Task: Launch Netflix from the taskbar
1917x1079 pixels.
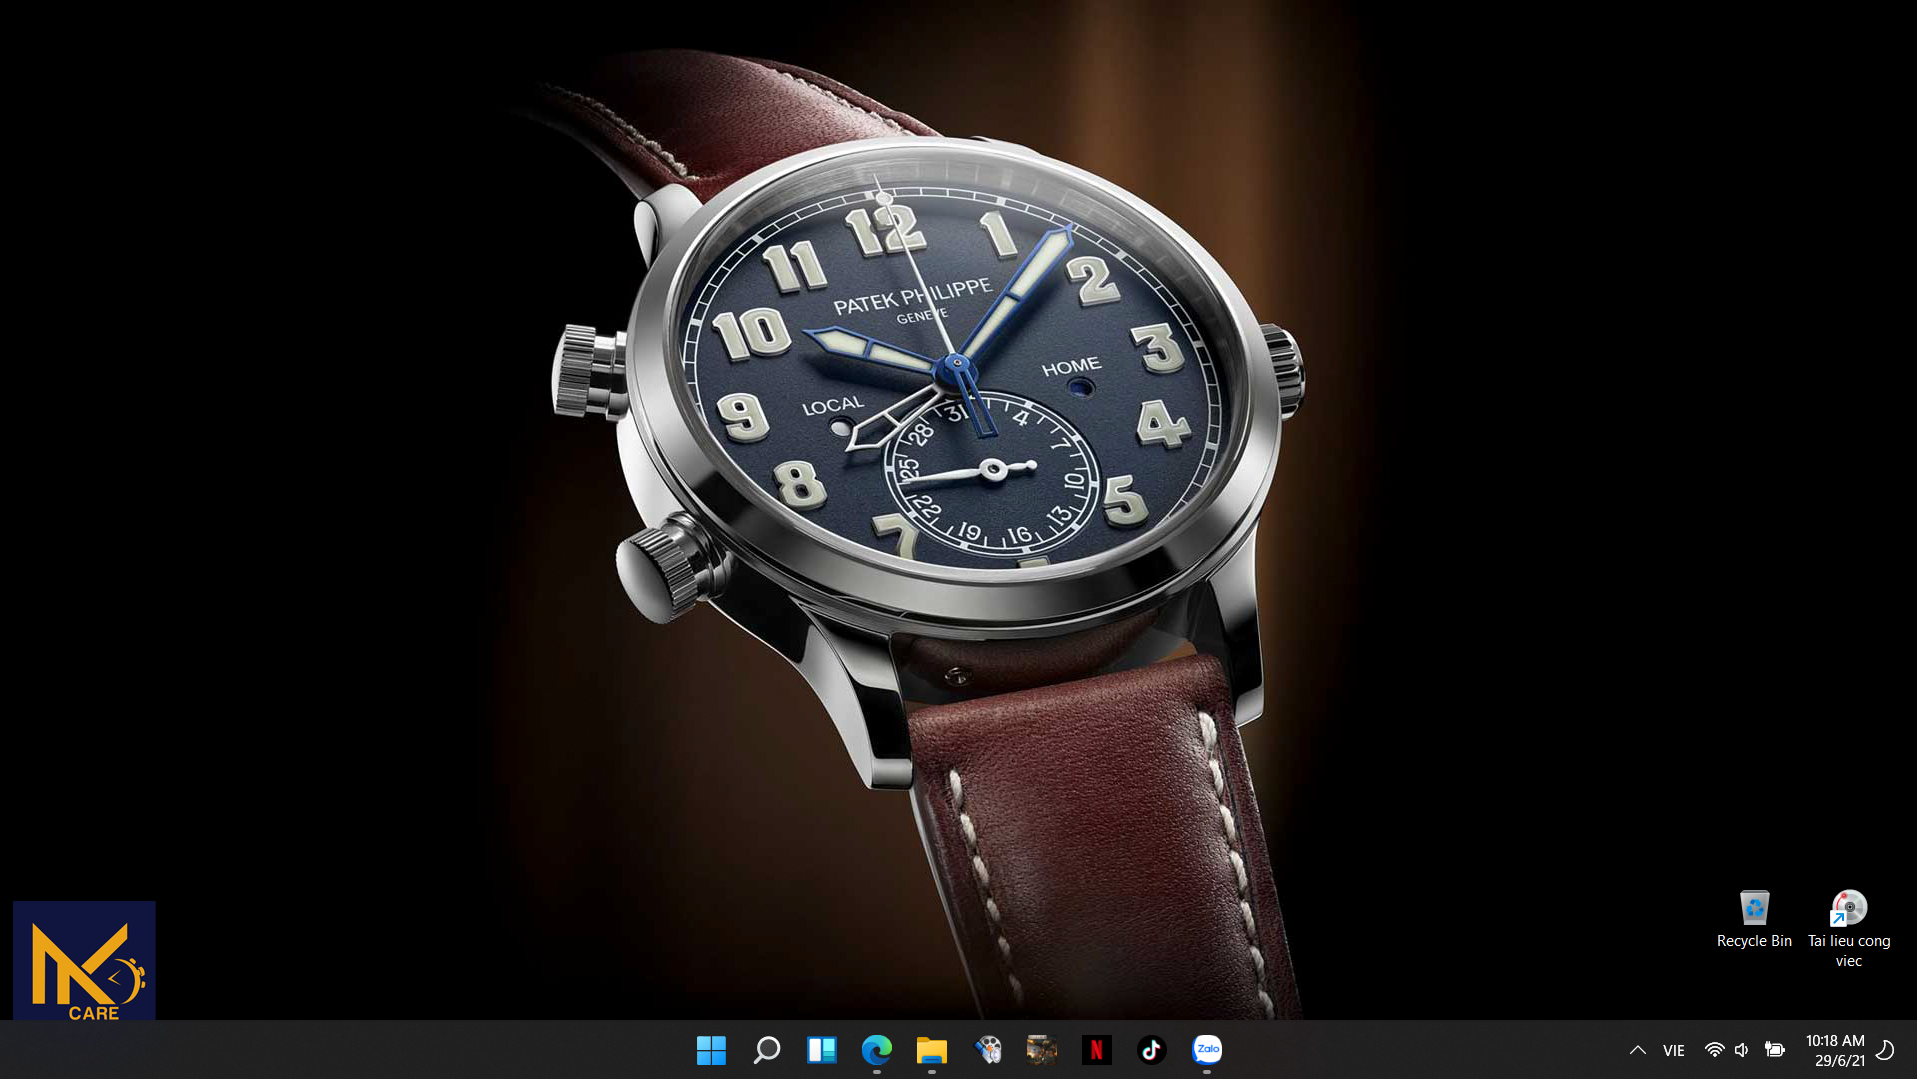Action: pyautogui.click(x=1097, y=1050)
